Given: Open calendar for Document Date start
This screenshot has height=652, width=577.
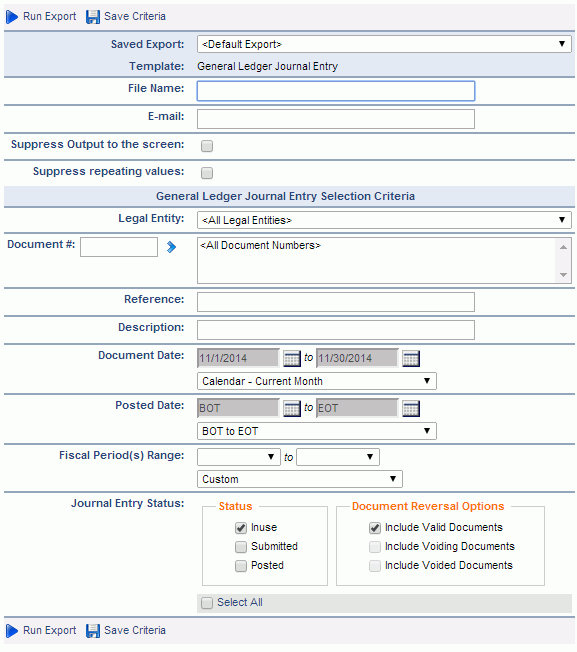Looking at the screenshot, I should (291, 358).
